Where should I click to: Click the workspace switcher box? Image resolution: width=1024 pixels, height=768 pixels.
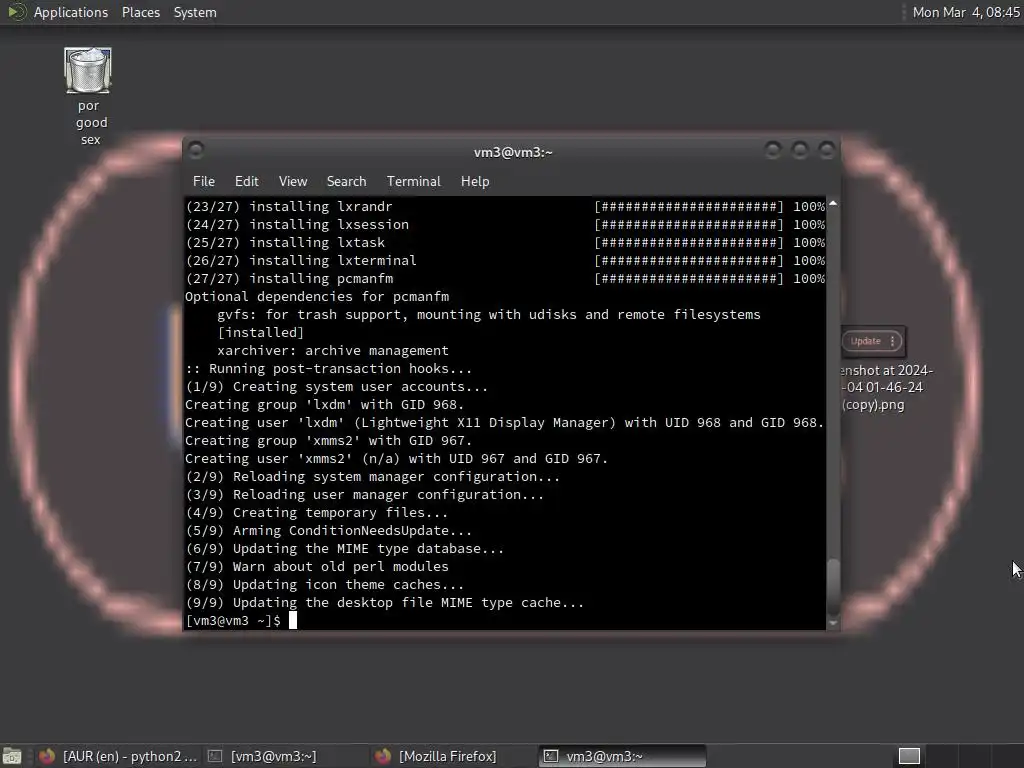[909, 756]
